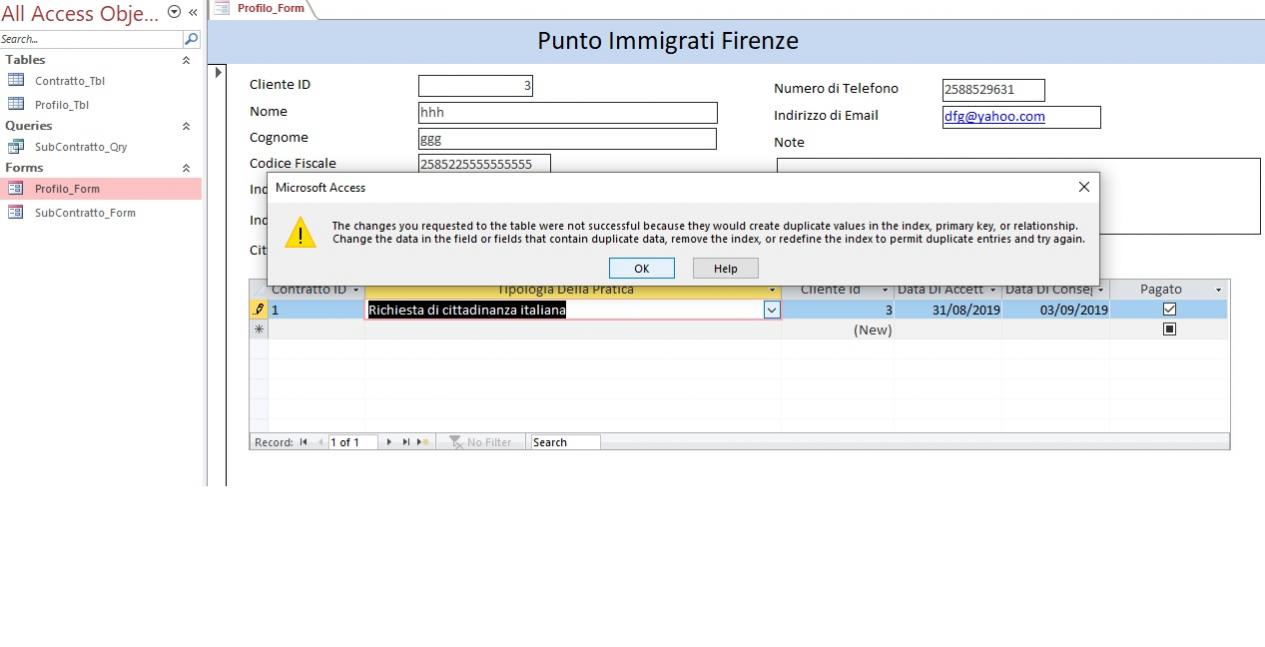
Task: Open SubContratto_Qry in the navigation pane
Action: (x=81, y=146)
